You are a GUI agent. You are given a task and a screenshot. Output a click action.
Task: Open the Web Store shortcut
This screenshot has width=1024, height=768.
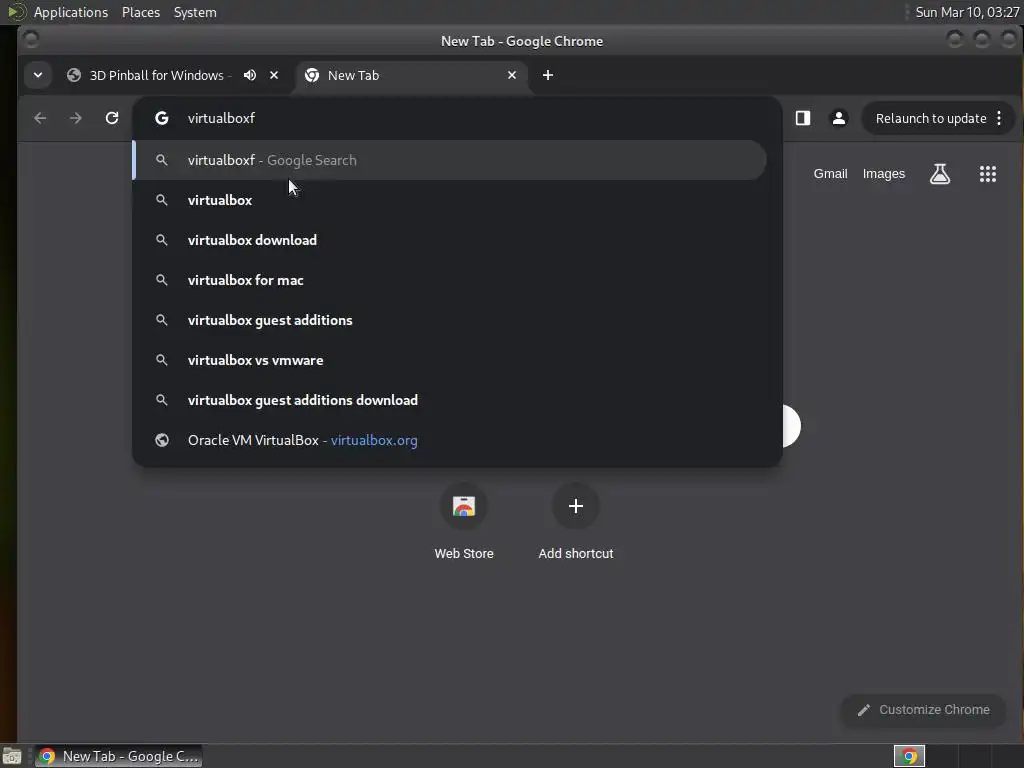click(464, 522)
